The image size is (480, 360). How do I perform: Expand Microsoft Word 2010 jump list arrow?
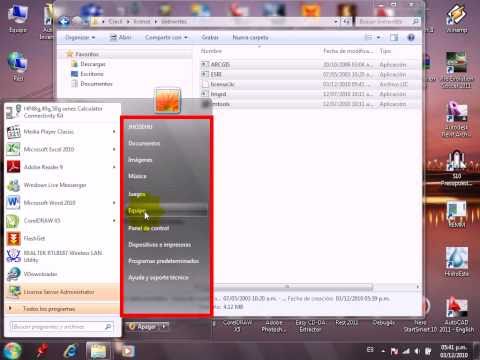tap(114, 203)
